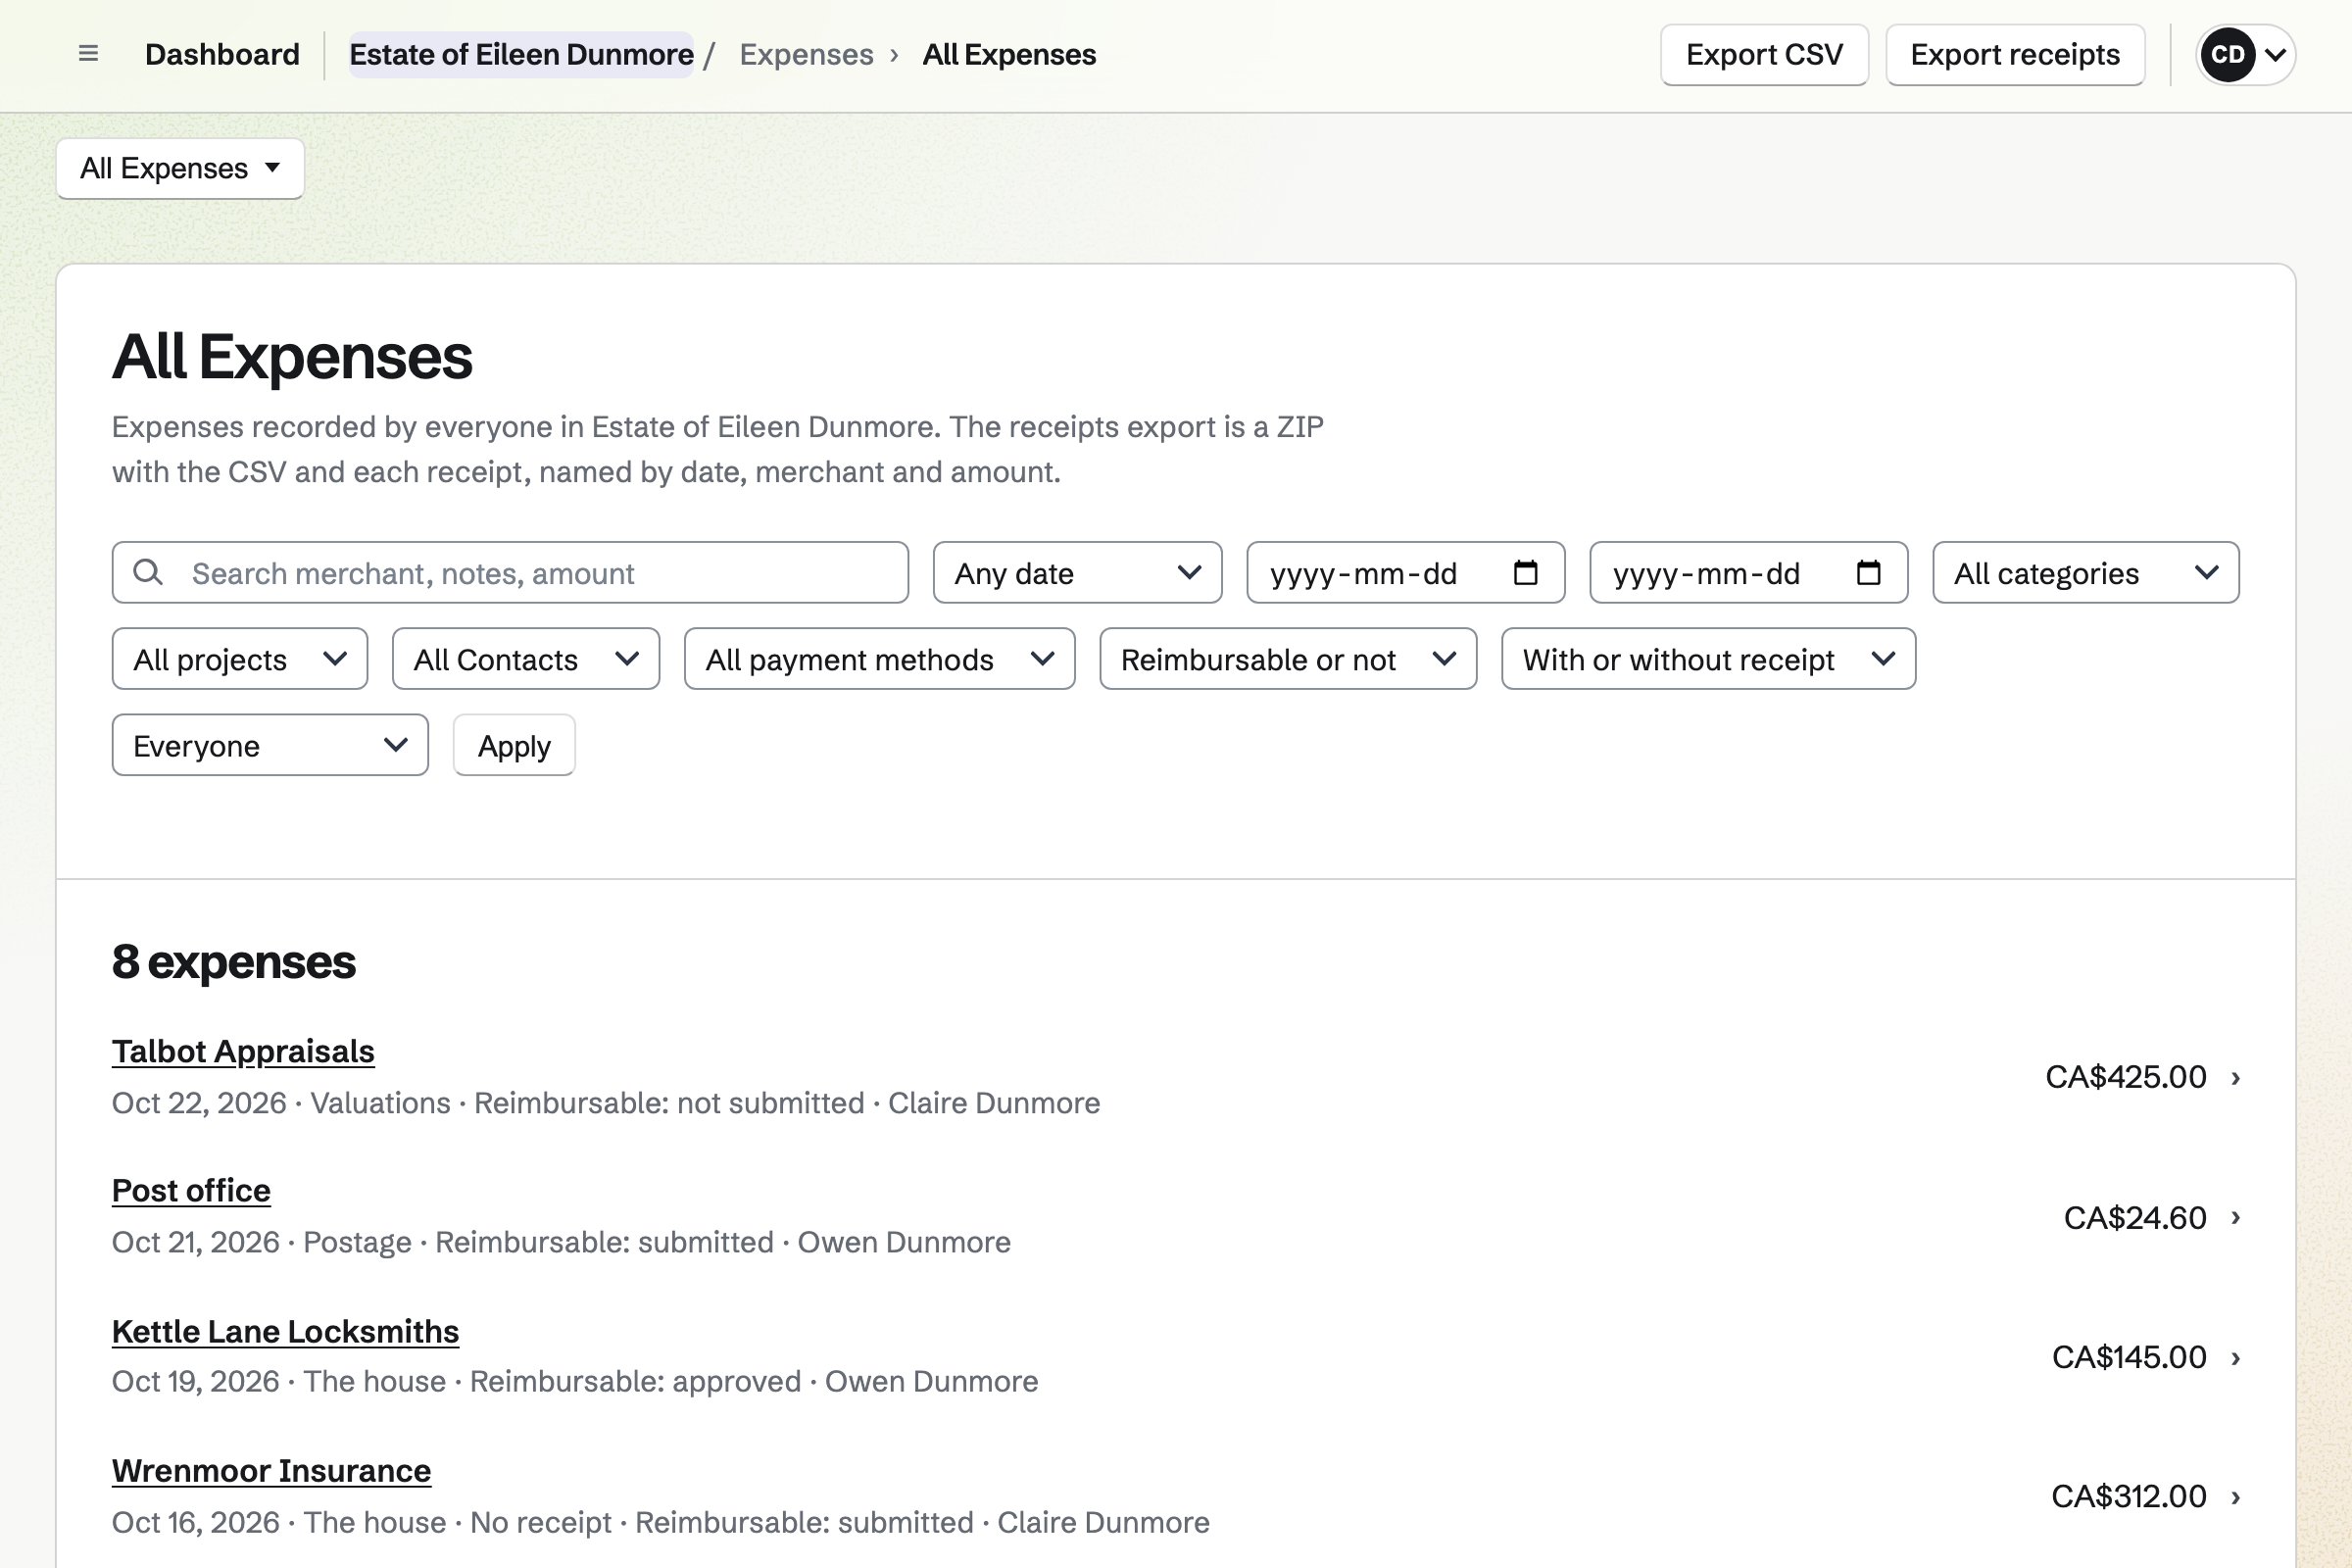The image size is (2352, 1568).
Task: Open the All categories dropdown
Action: 2085,573
